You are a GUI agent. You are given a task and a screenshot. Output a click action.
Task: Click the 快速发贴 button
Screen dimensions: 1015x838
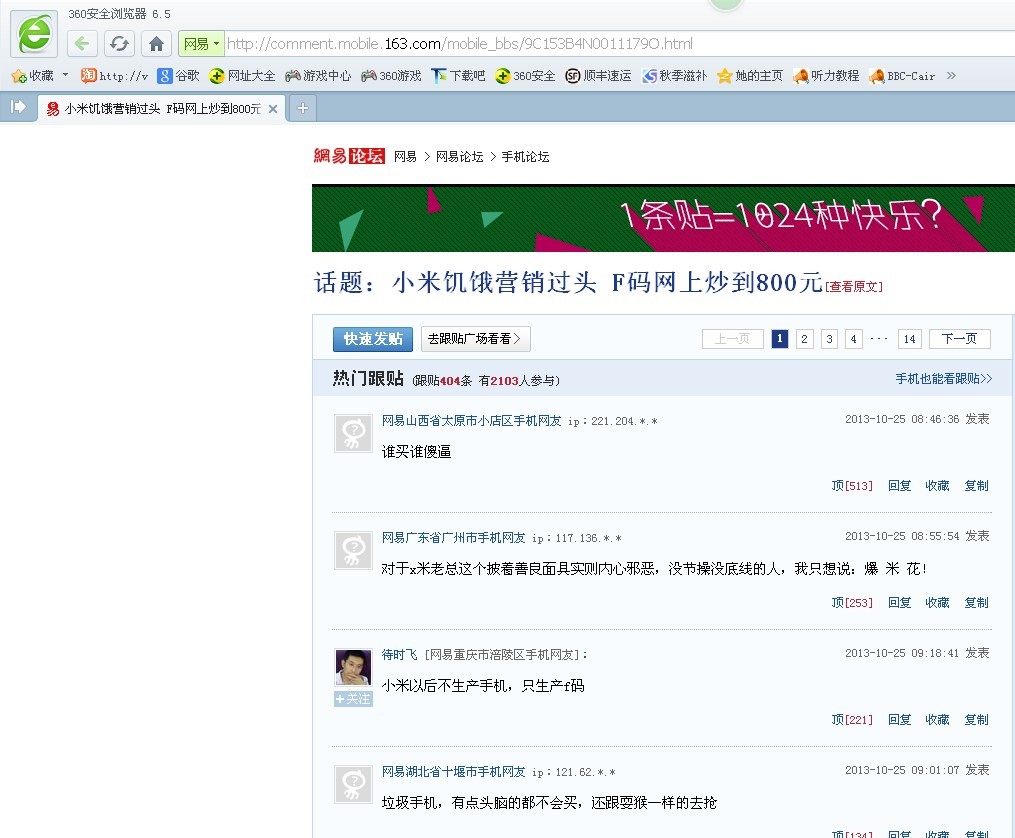(373, 339)
